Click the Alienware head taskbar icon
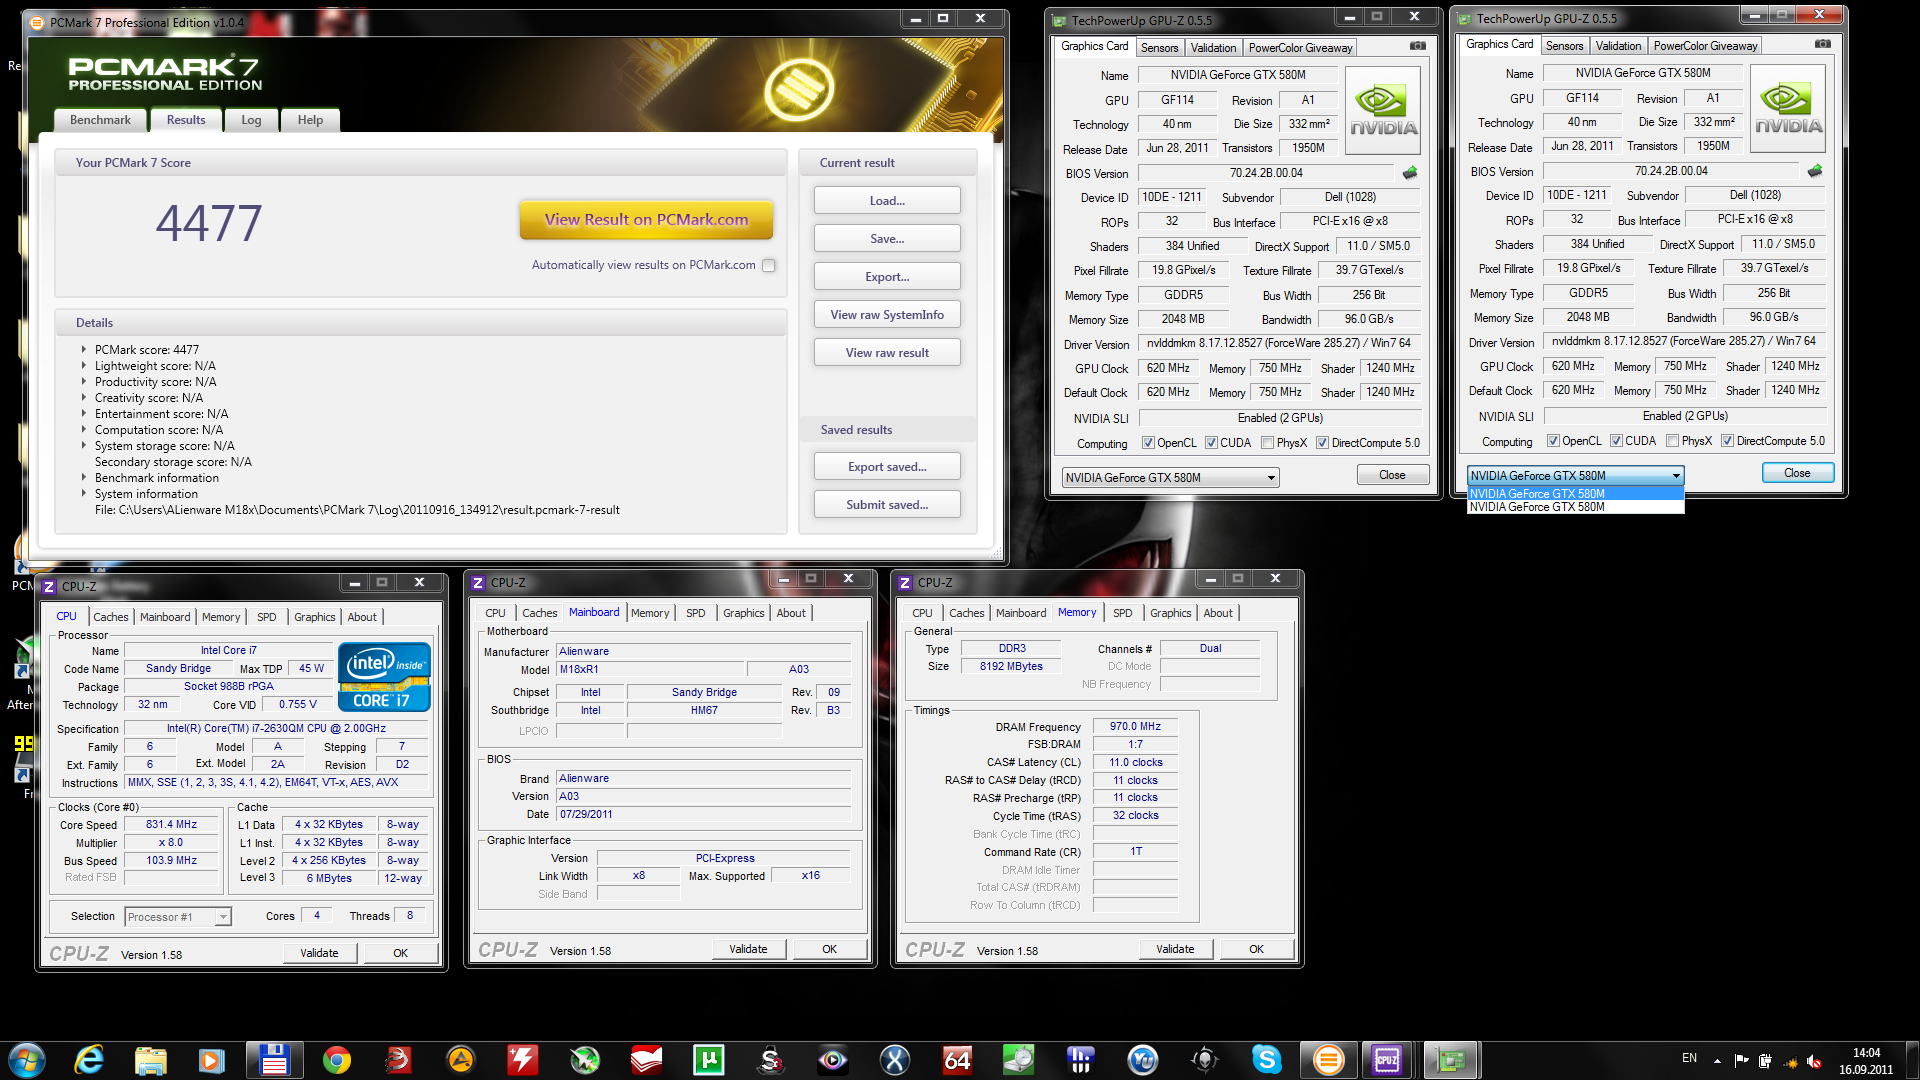This screenshot has width=1920, height=1080. (1205, 1059)
